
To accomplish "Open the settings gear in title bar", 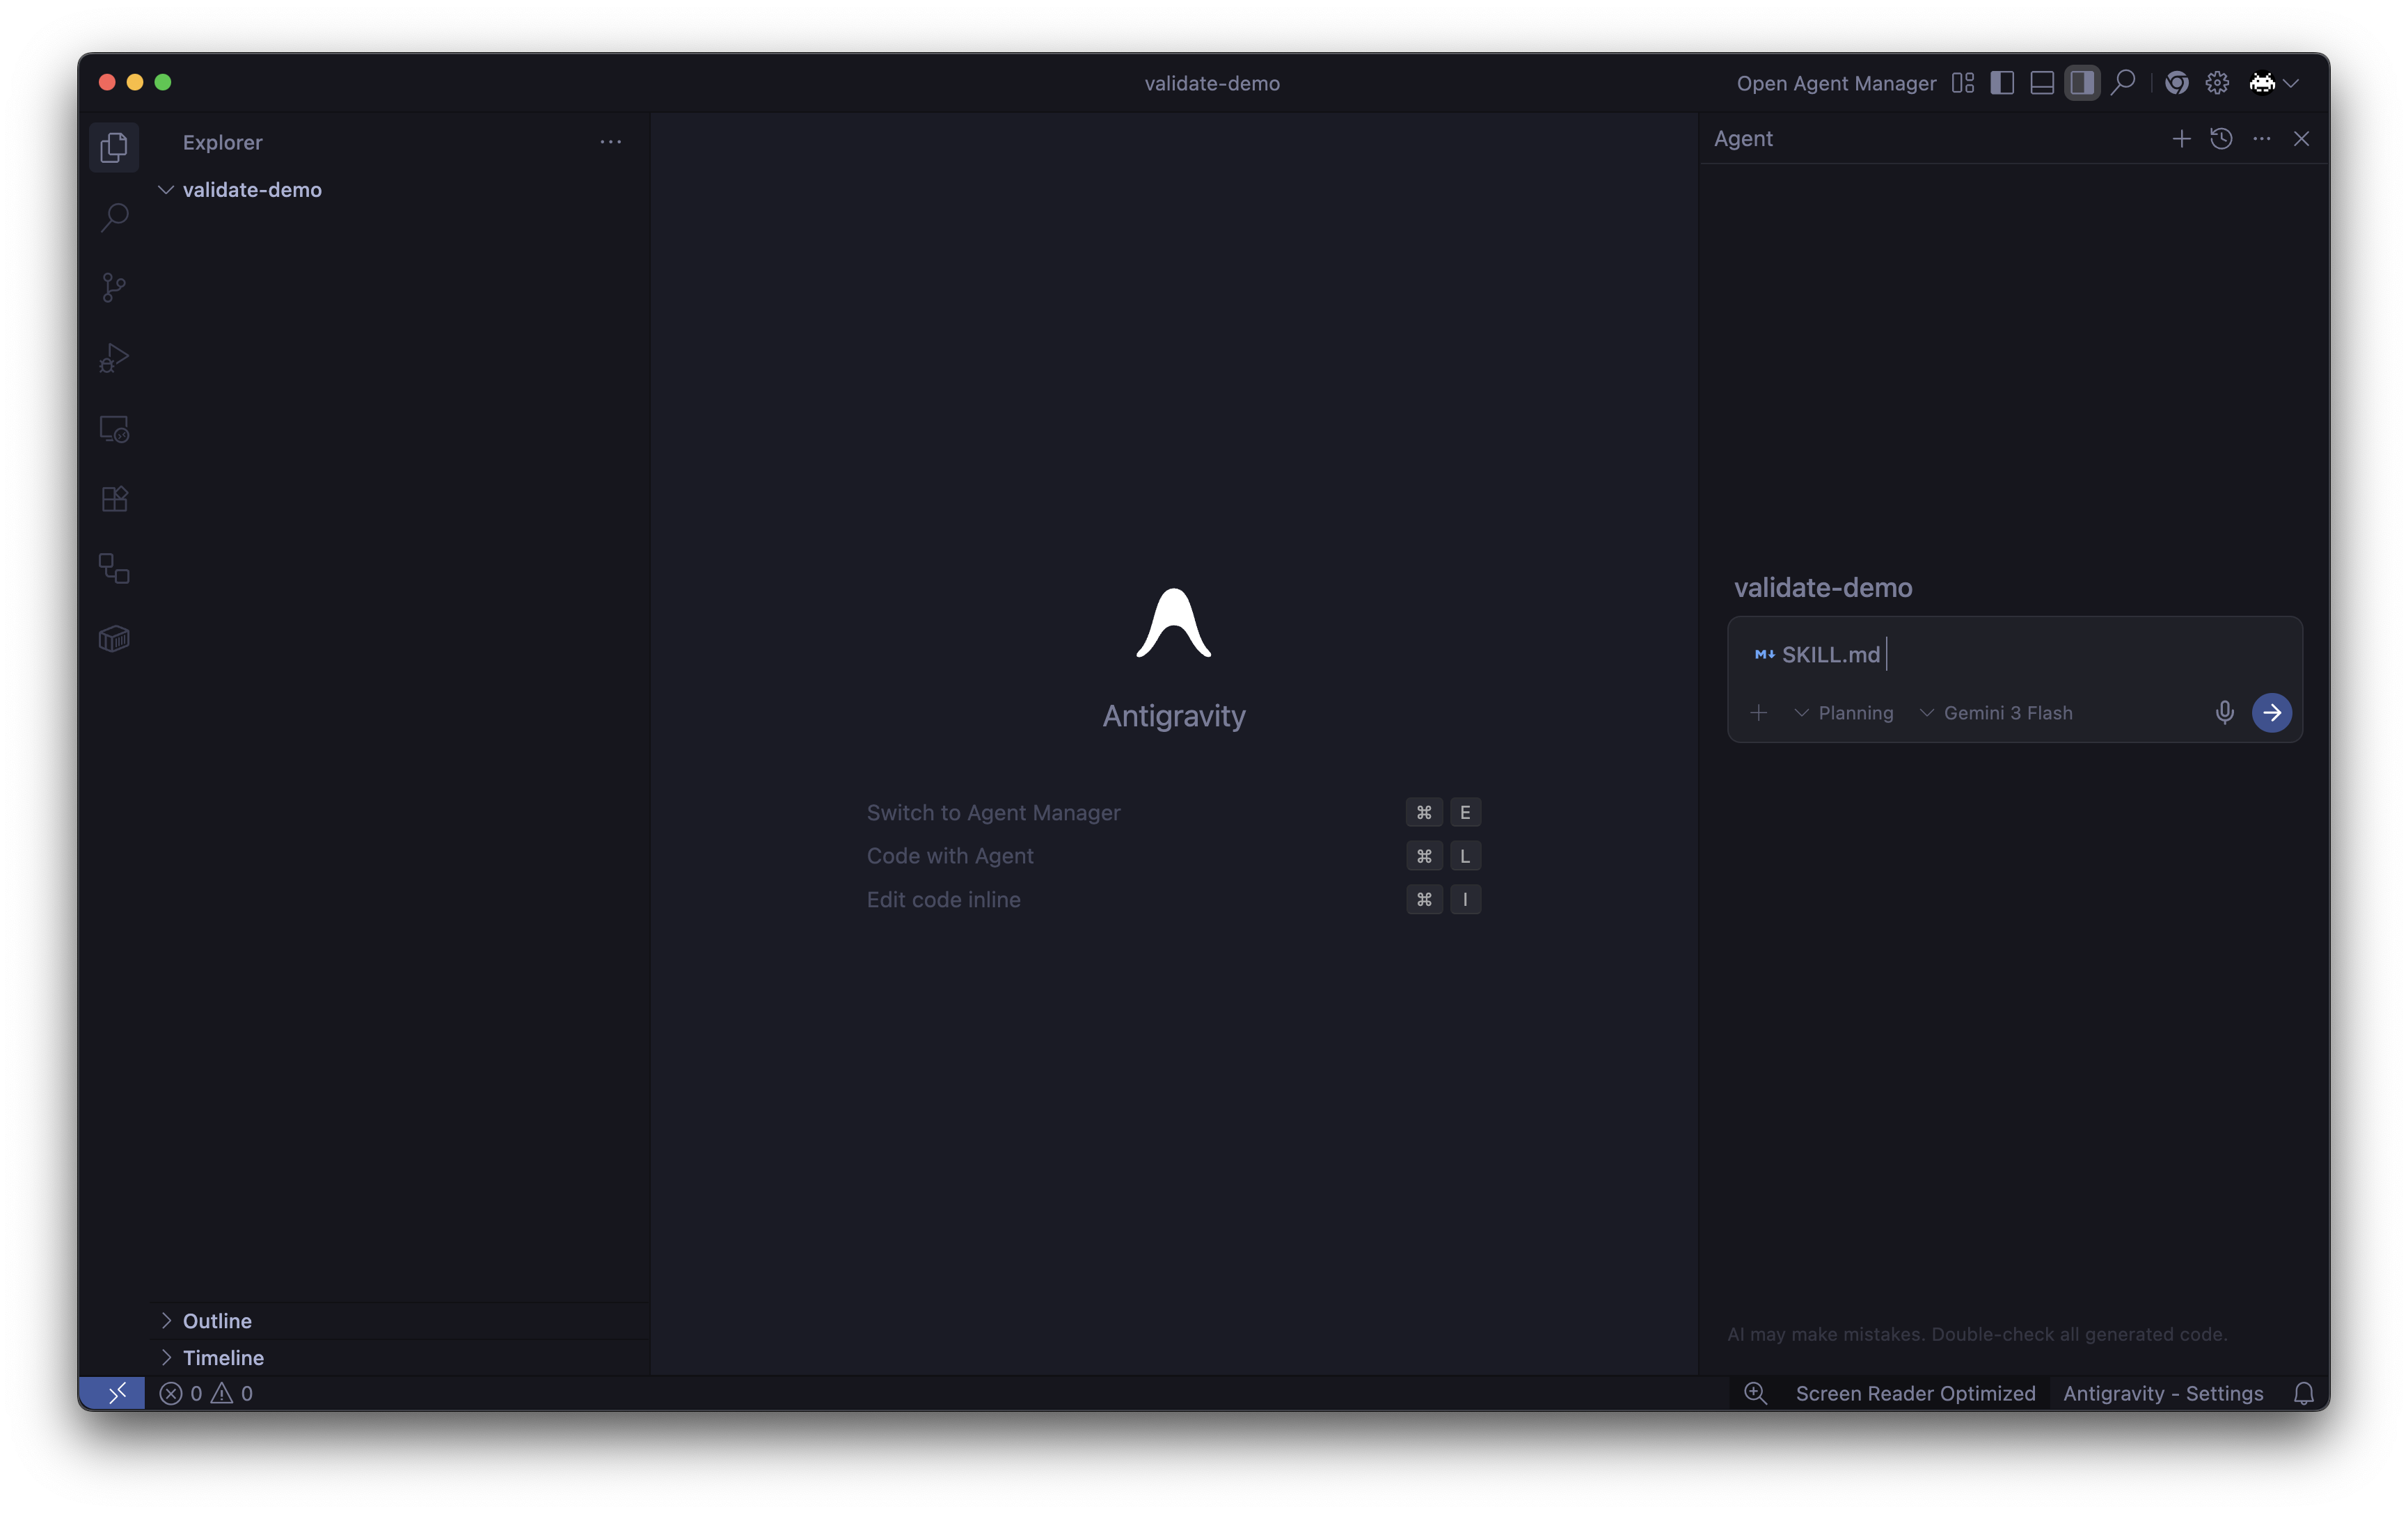I will coord(2217,83).
